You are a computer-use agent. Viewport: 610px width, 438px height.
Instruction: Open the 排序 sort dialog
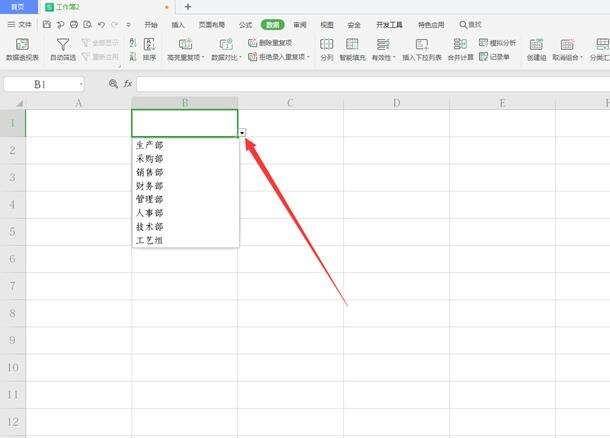149,49
